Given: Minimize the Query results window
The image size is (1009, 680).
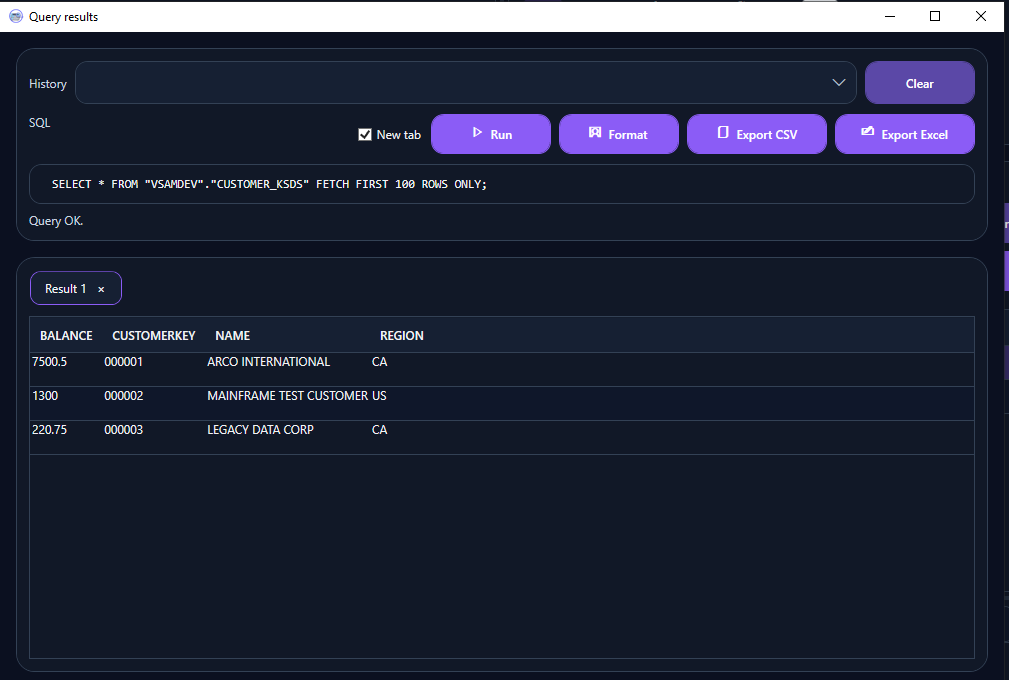Looking at the screenshot, I should click(x=890, y=16).
